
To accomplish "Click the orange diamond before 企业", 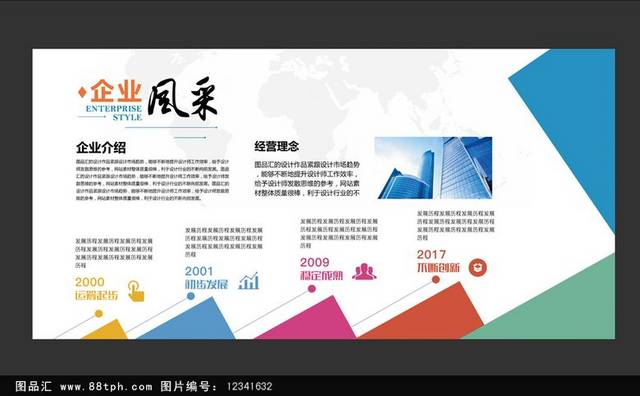I will click(x=82, y=92).
